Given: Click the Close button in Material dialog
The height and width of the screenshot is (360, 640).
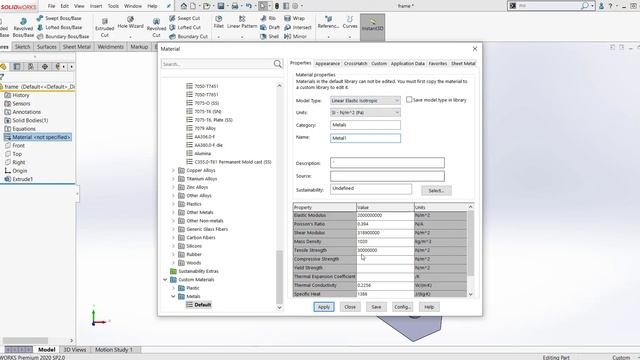Looking at the screenshot, I should pos(350,307).
